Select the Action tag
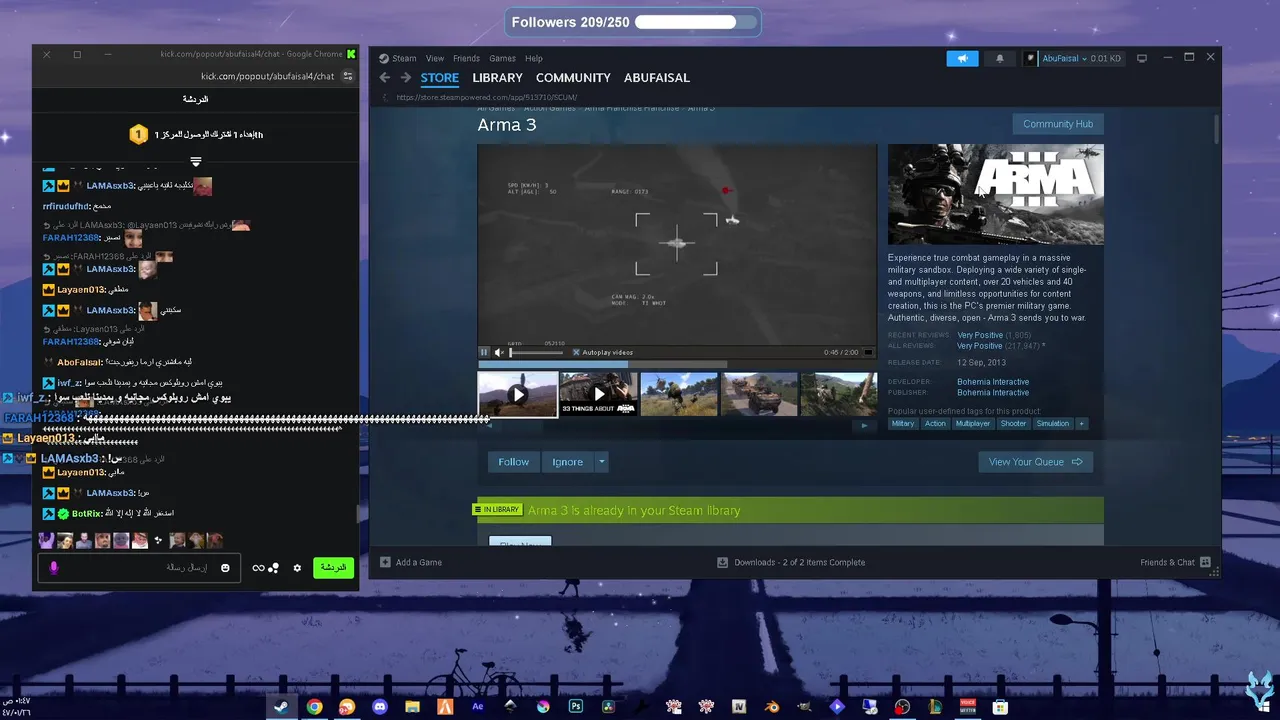The width and height of the screenshot is (1280, 720). pyautogui.click(x=935, y=424)
